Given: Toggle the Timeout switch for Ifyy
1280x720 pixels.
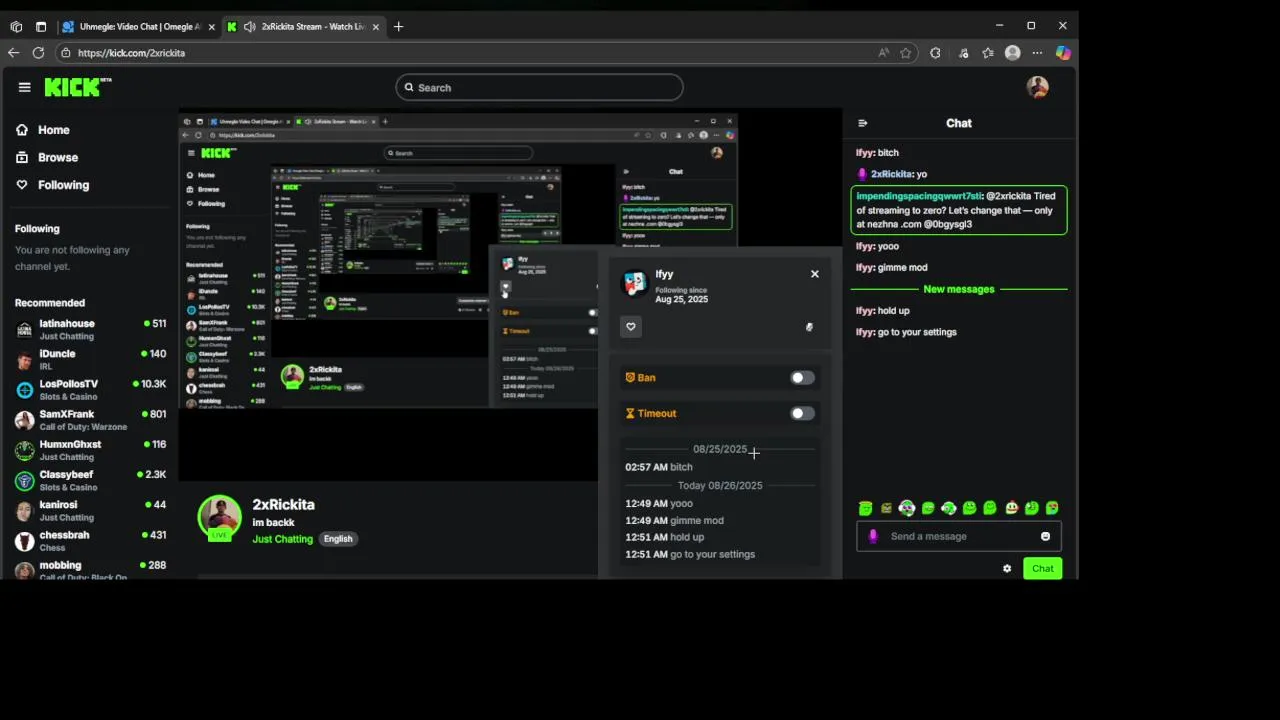Looking at the screenshot, I should coord(802,414).
